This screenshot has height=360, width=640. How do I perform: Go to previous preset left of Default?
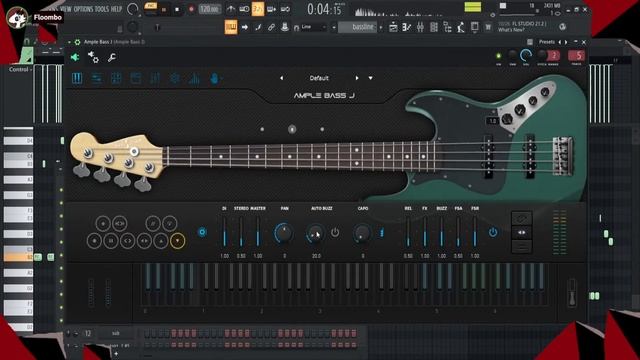(281, 78)
